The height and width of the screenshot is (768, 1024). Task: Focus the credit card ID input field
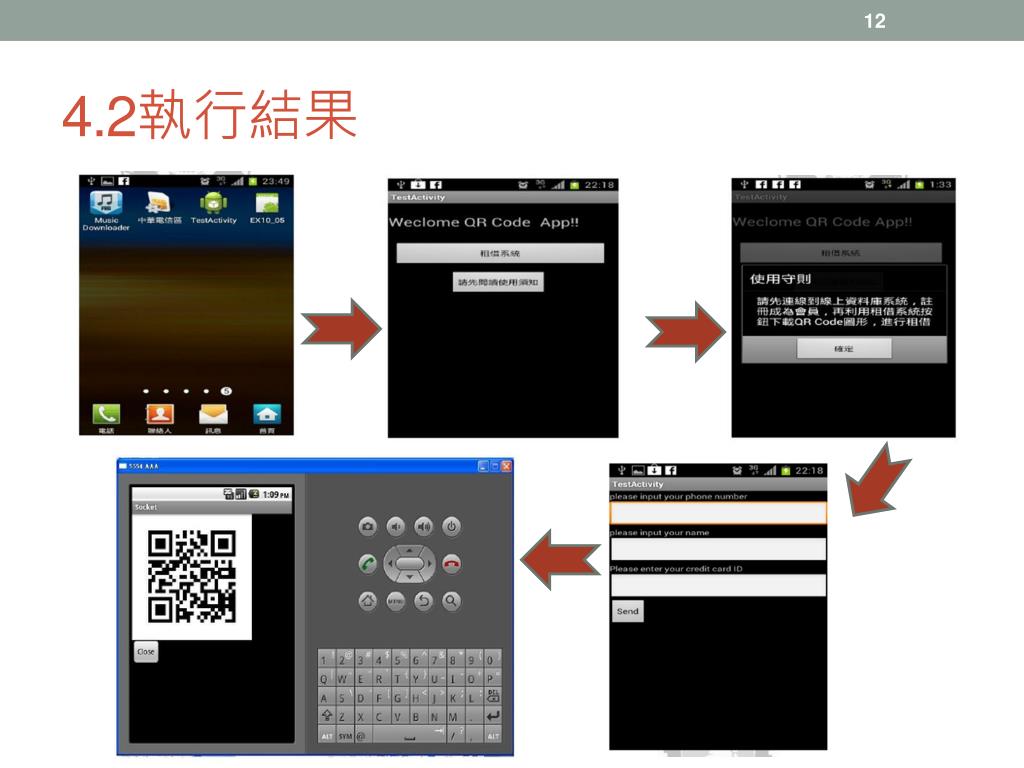click(718, 585)
